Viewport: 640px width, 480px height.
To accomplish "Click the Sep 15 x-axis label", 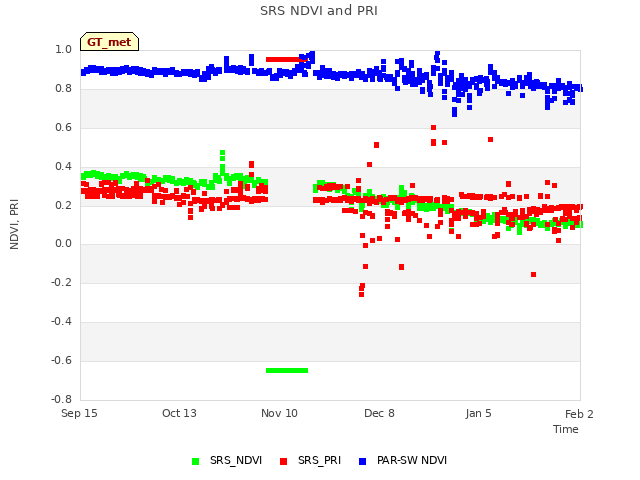I will pyautogui.click(x=79, y=413).
